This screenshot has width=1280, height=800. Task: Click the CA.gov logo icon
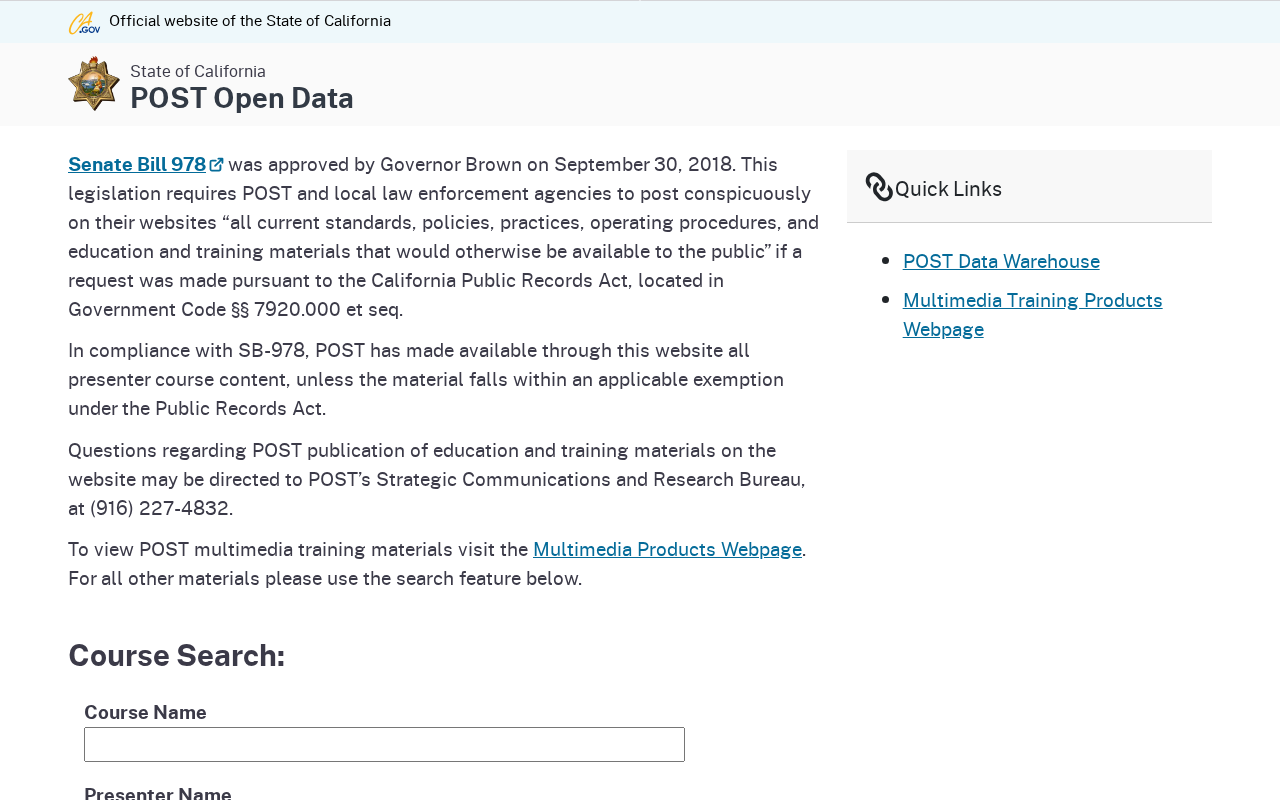click(x=84, y=22)
